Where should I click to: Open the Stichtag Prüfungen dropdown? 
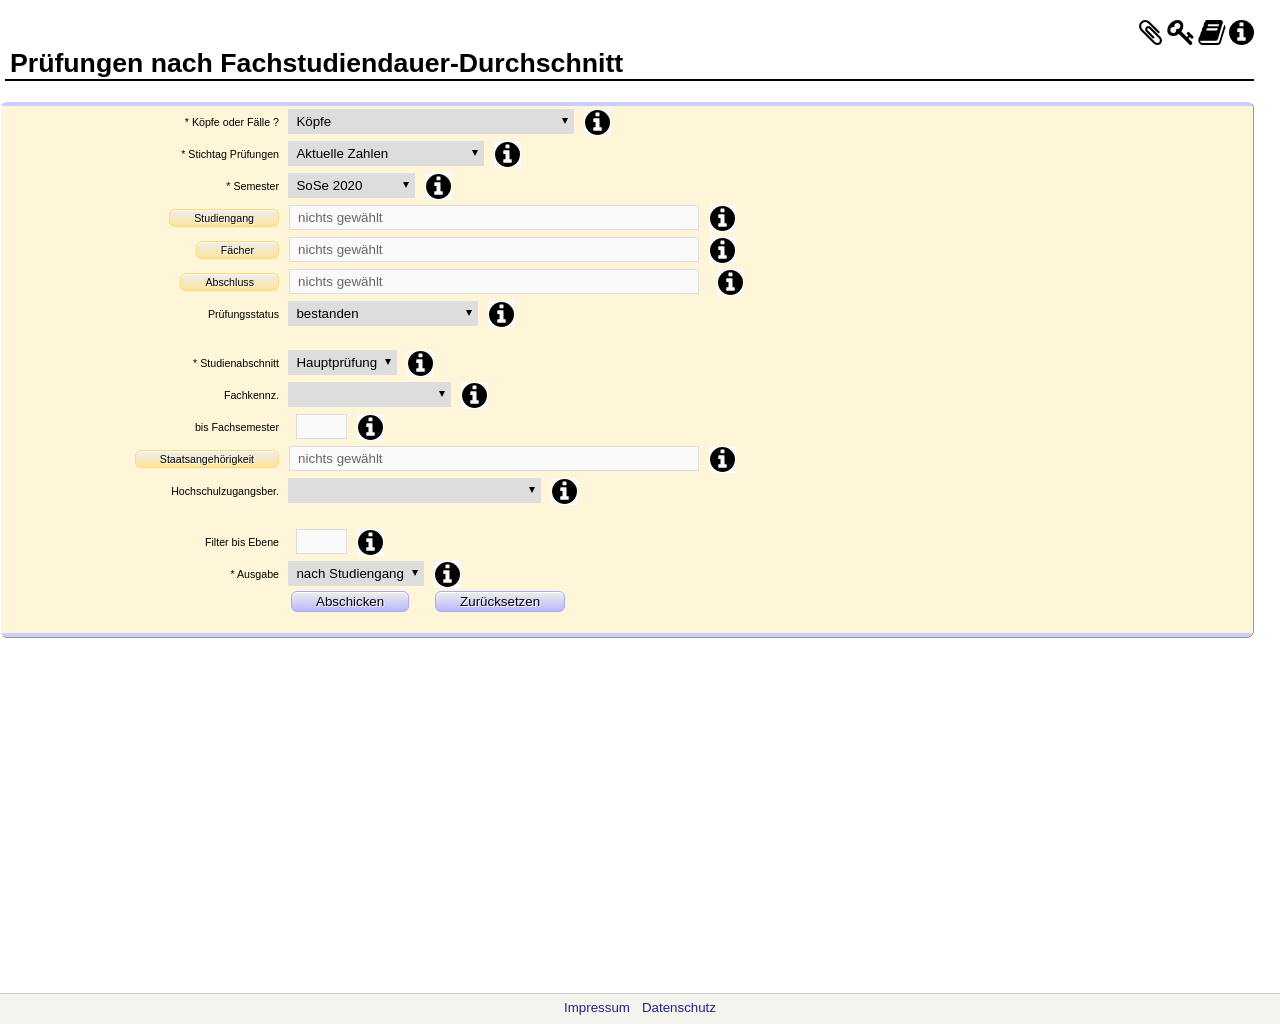tap(386, 153)
